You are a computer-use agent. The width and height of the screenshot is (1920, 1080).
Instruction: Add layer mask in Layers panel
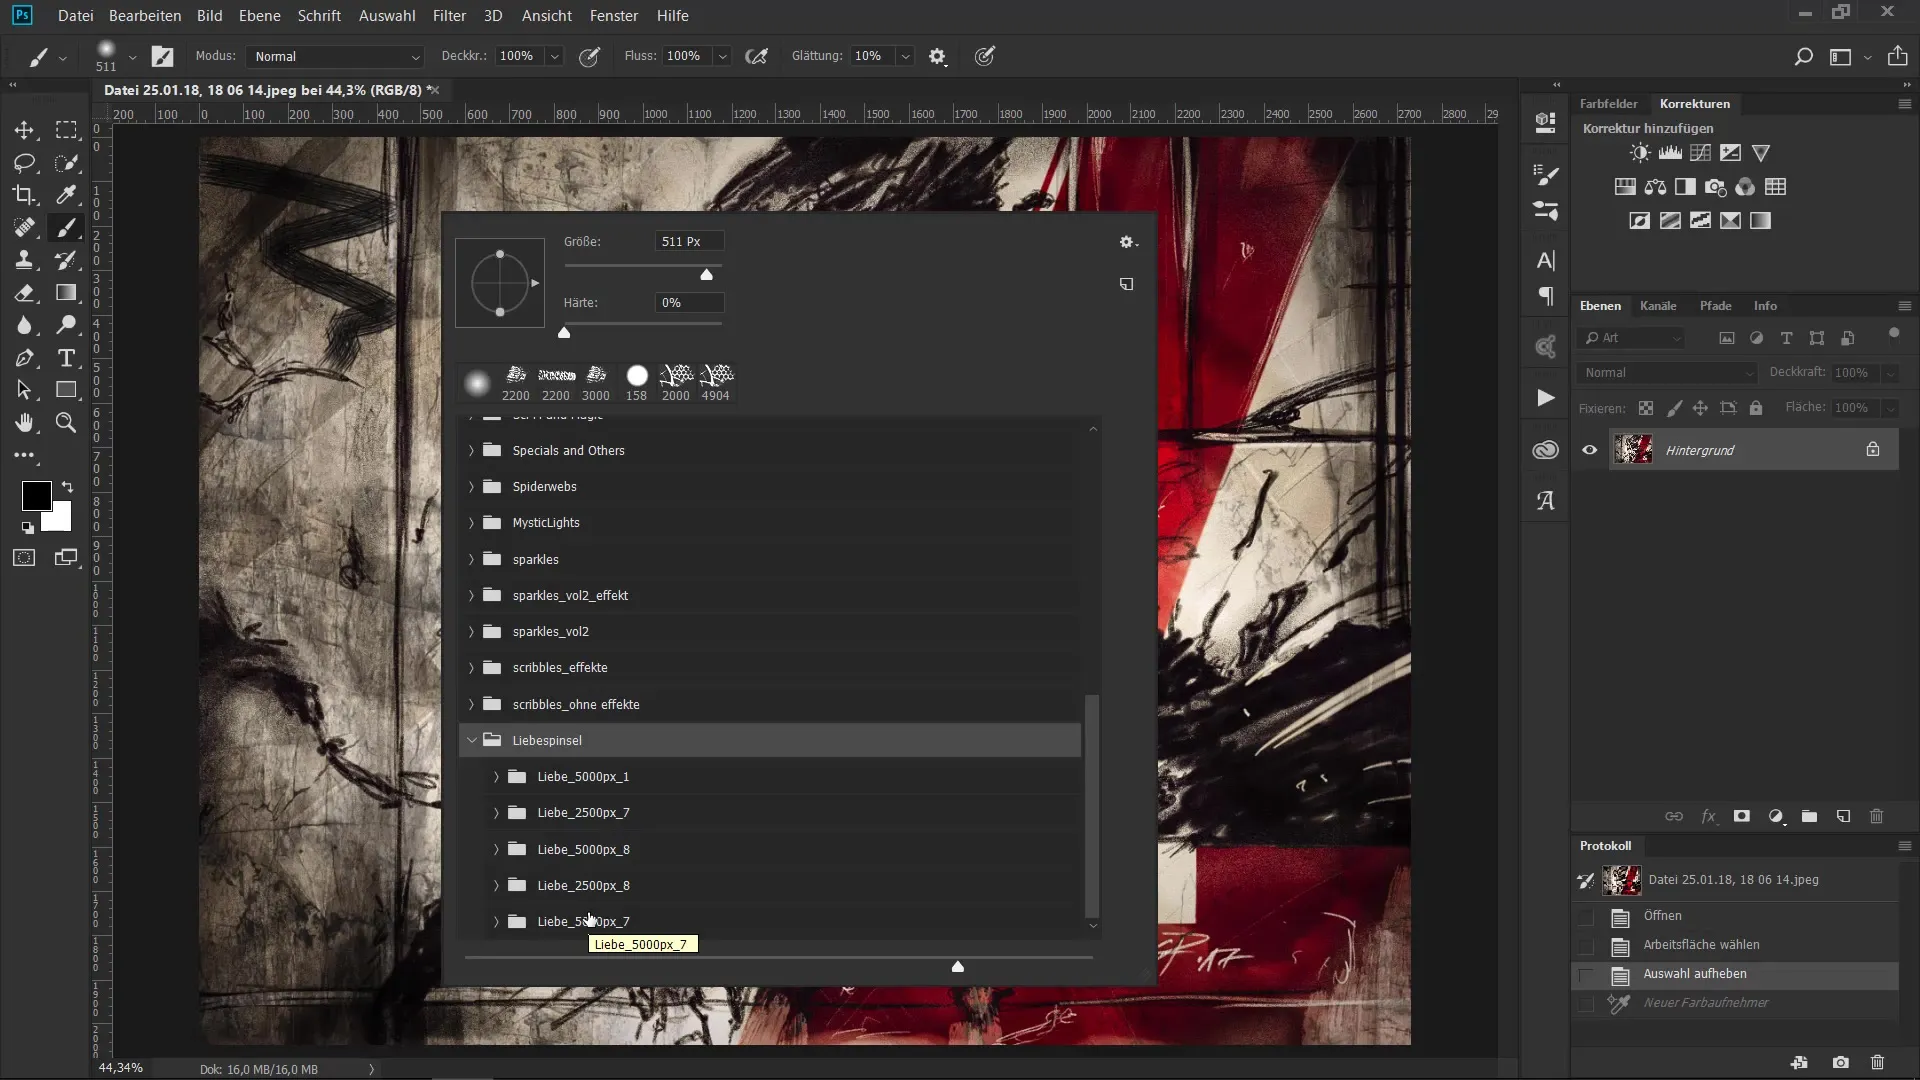point(1741,816)
